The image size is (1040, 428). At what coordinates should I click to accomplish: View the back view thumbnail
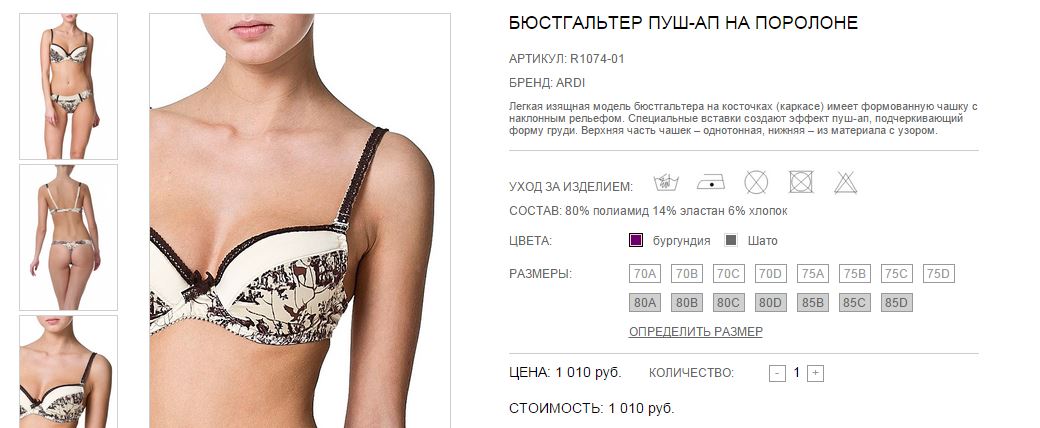pos(68,238)
